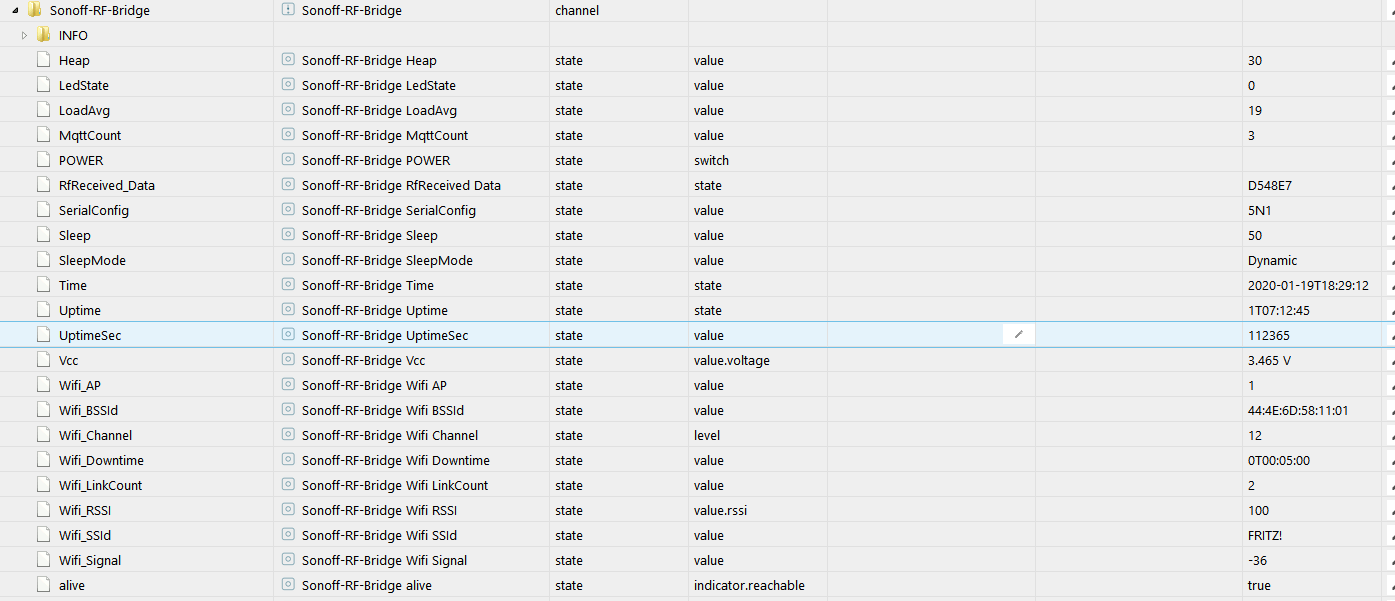This screenshot has height=601, width=1395.
Task: Select the MqttCount tree item
Action: click(x=90, y=135)
